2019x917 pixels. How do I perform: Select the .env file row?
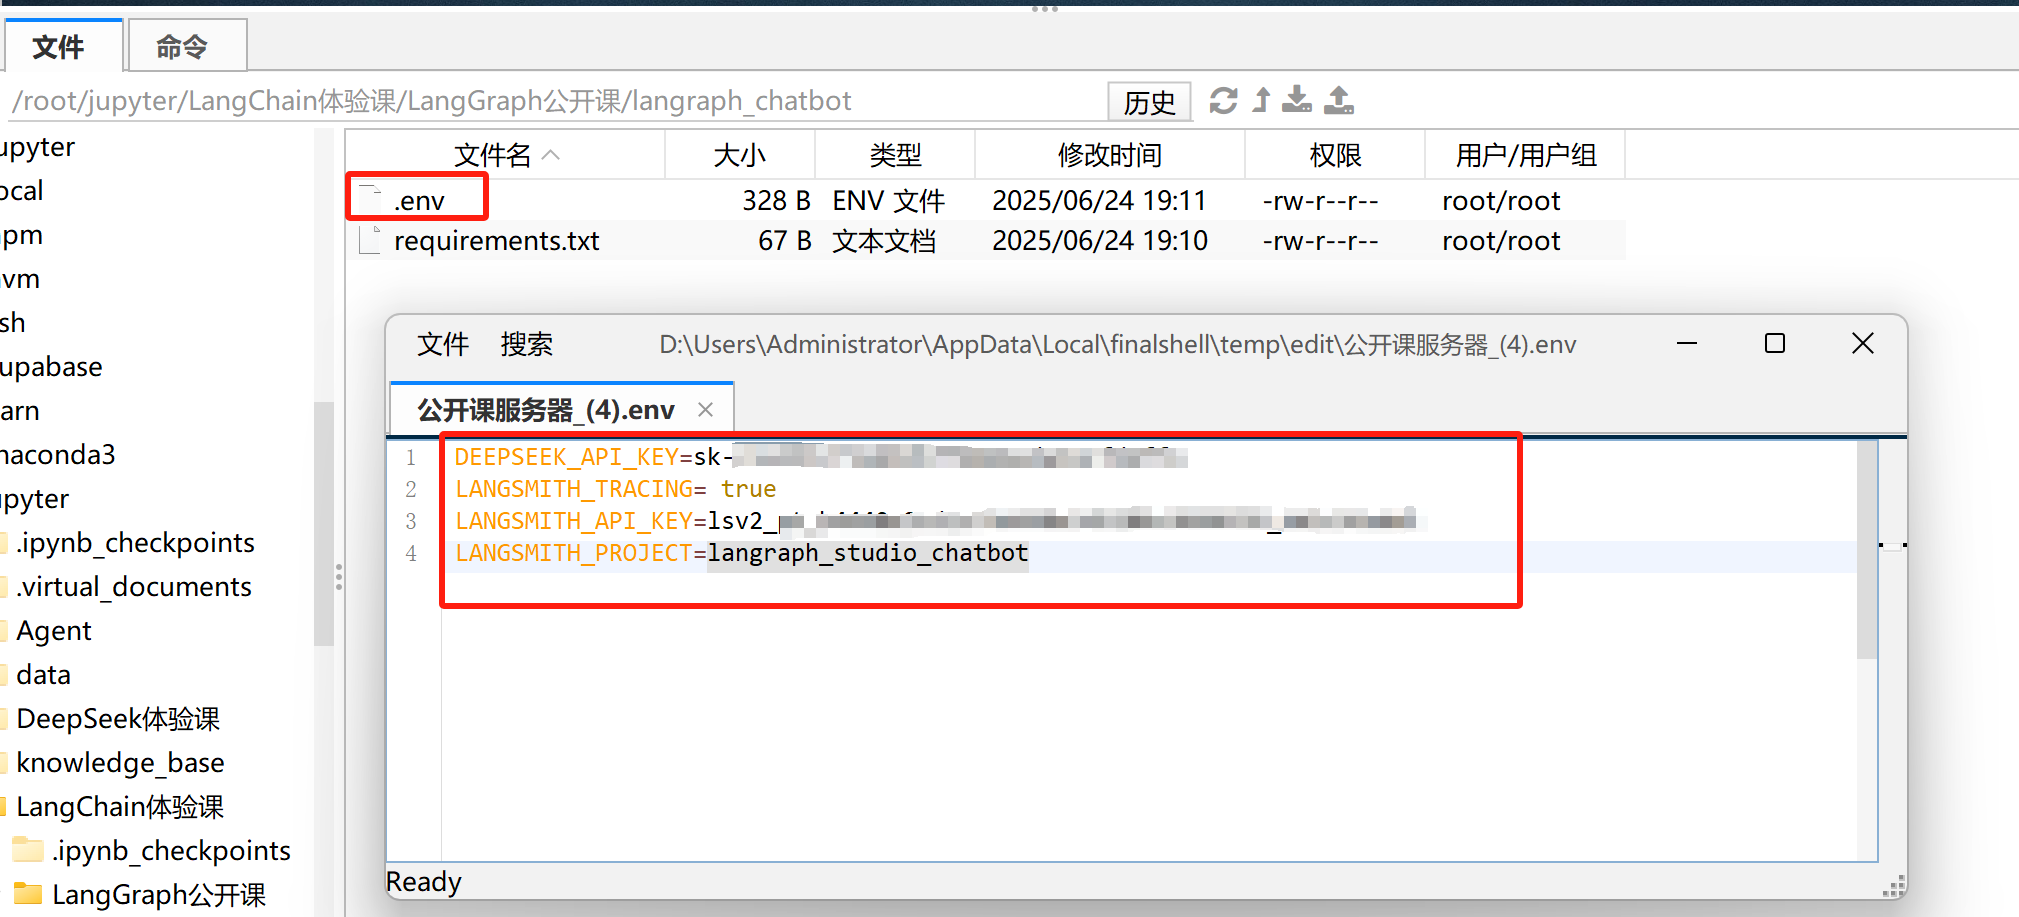(985, 200)
